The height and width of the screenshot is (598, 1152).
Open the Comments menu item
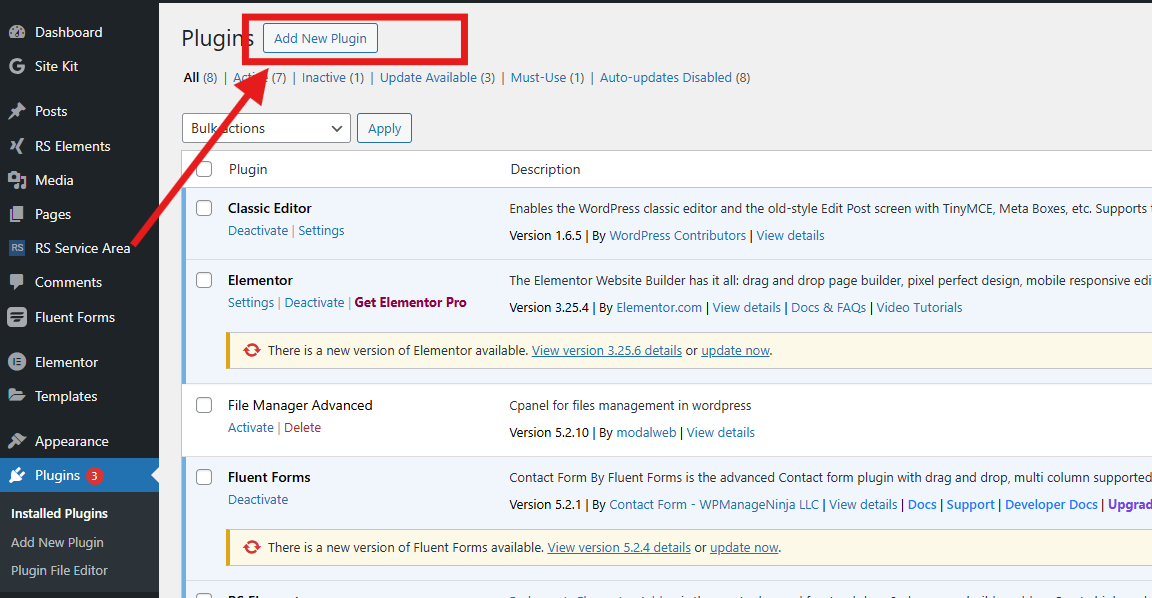click(68, 282)
